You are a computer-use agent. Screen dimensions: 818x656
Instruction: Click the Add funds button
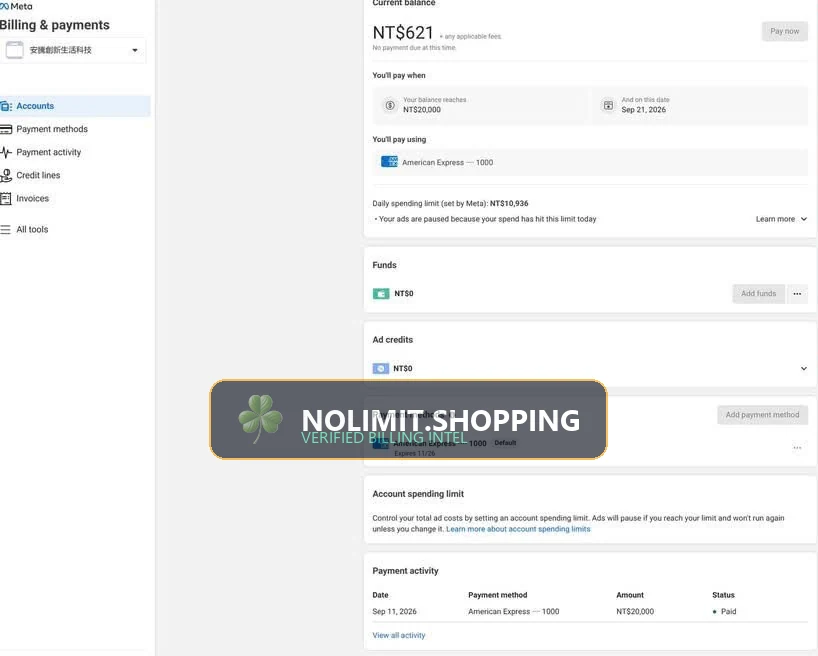[759, 294]
